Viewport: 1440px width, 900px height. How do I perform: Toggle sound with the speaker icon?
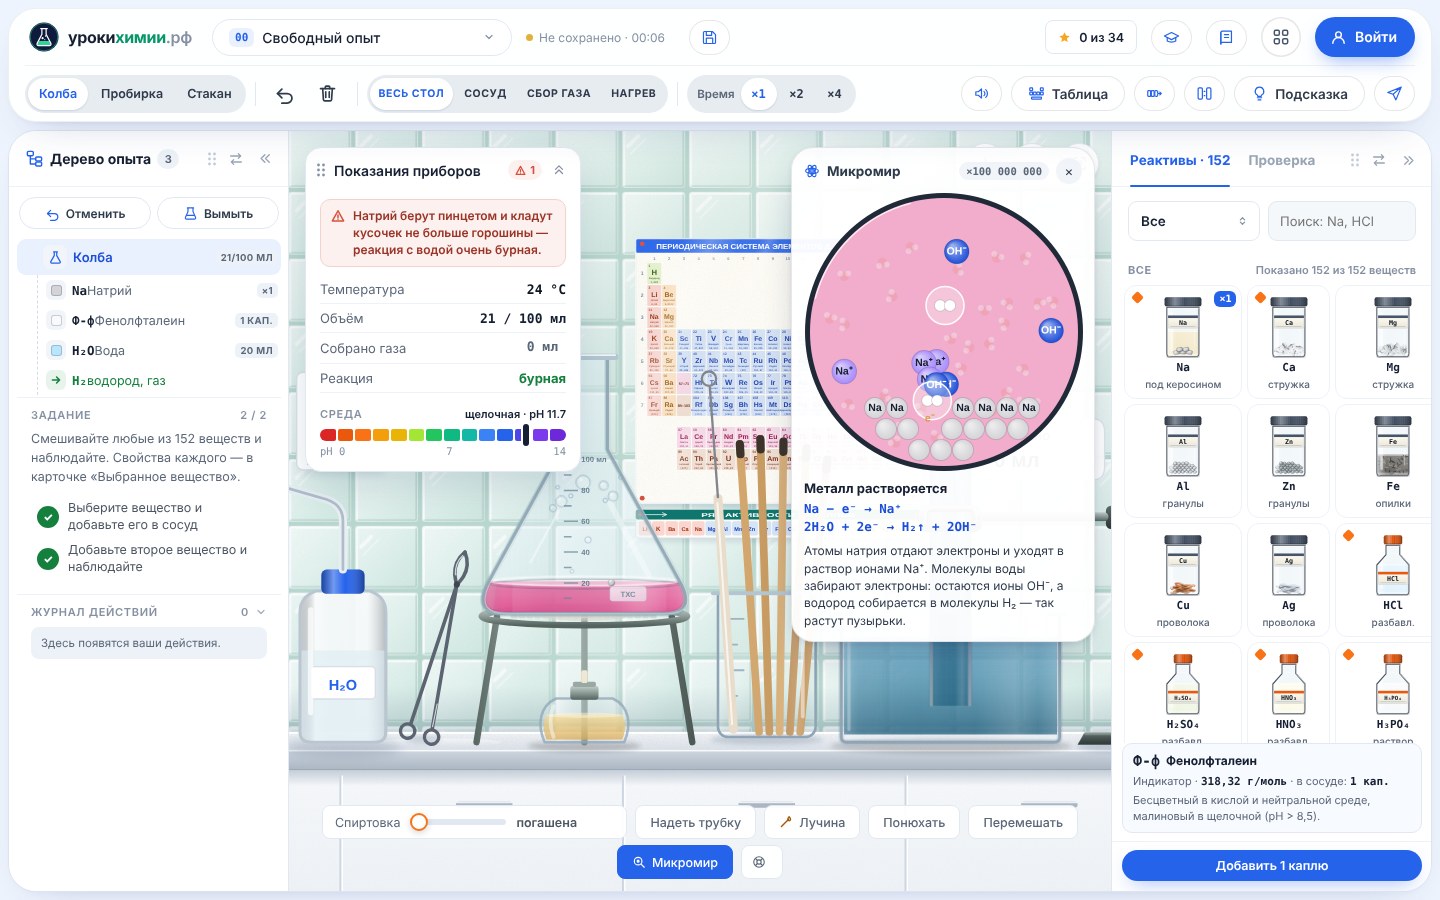click(981, 94)
